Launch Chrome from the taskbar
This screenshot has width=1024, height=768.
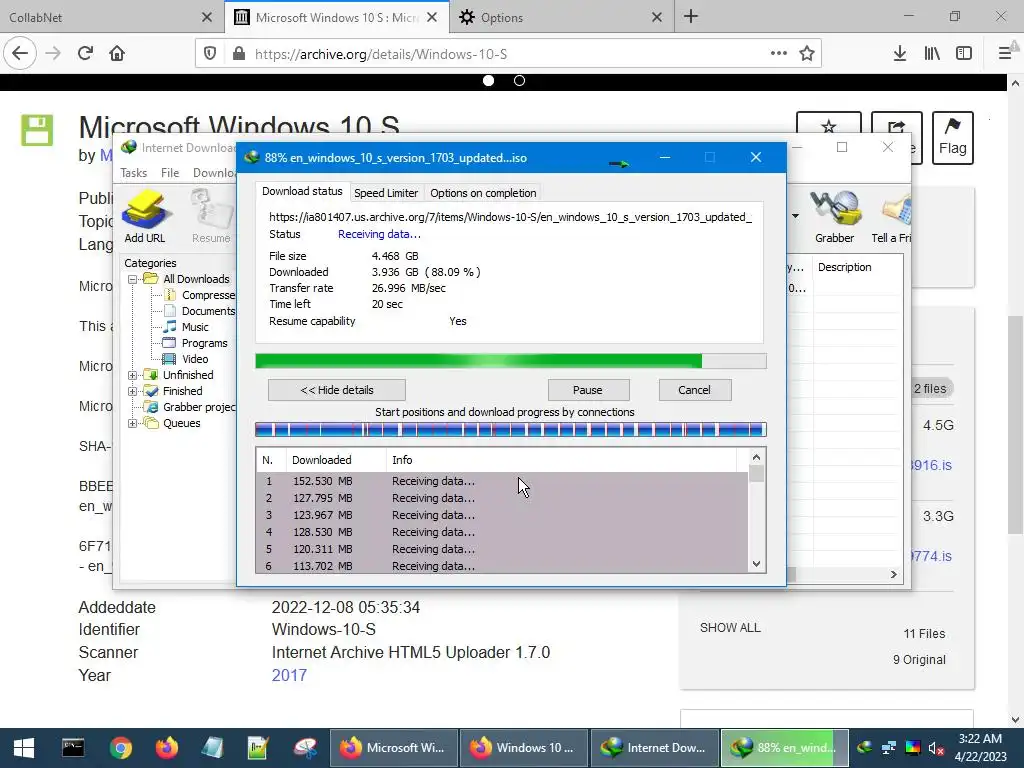click(121, 748)
